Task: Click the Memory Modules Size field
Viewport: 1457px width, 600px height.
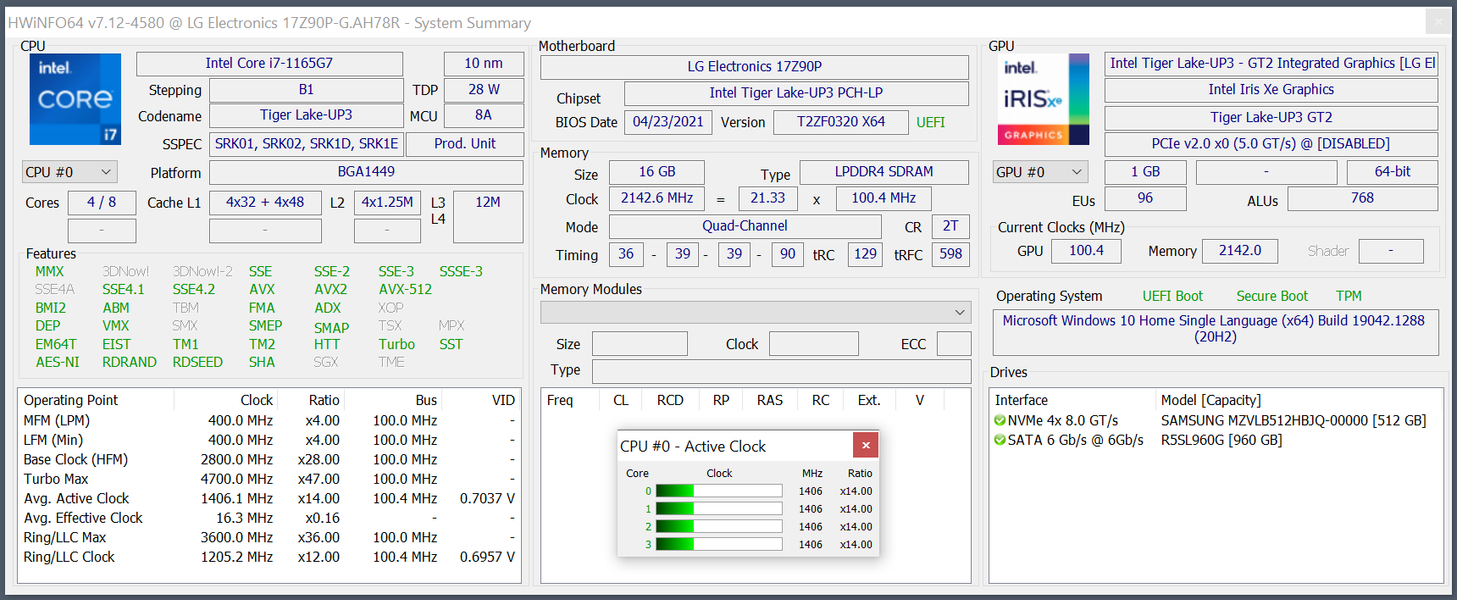Action: tap(639, 344)
